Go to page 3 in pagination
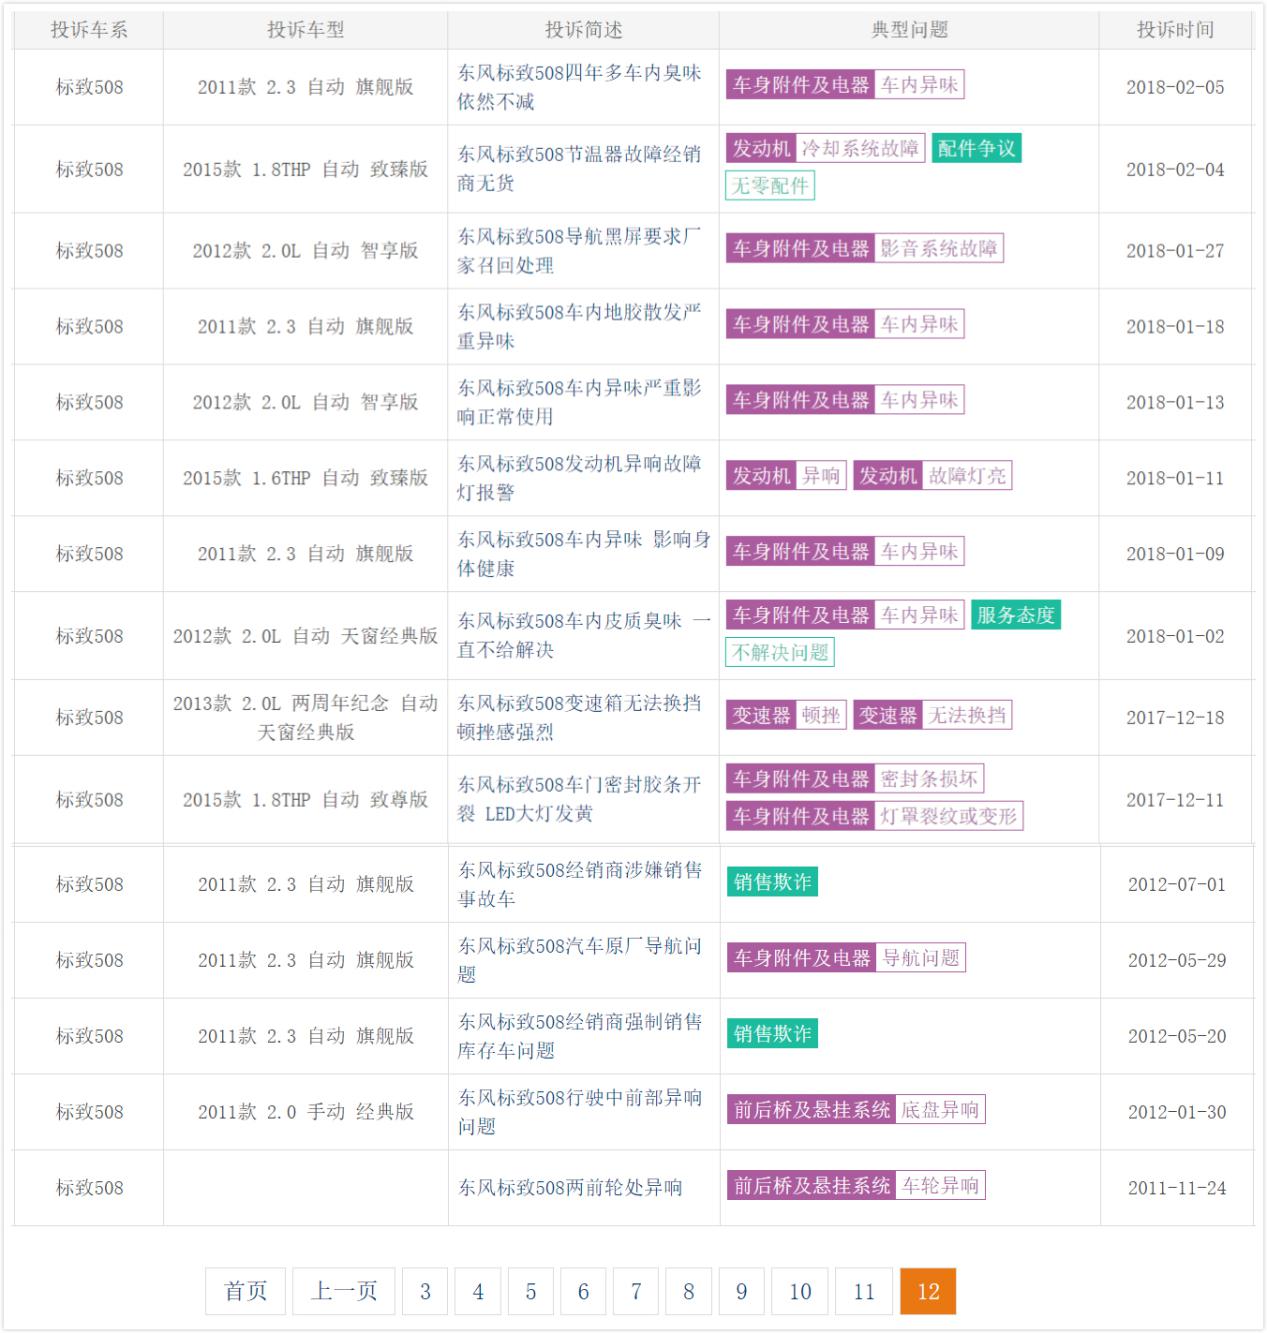 click(425, 1291)
